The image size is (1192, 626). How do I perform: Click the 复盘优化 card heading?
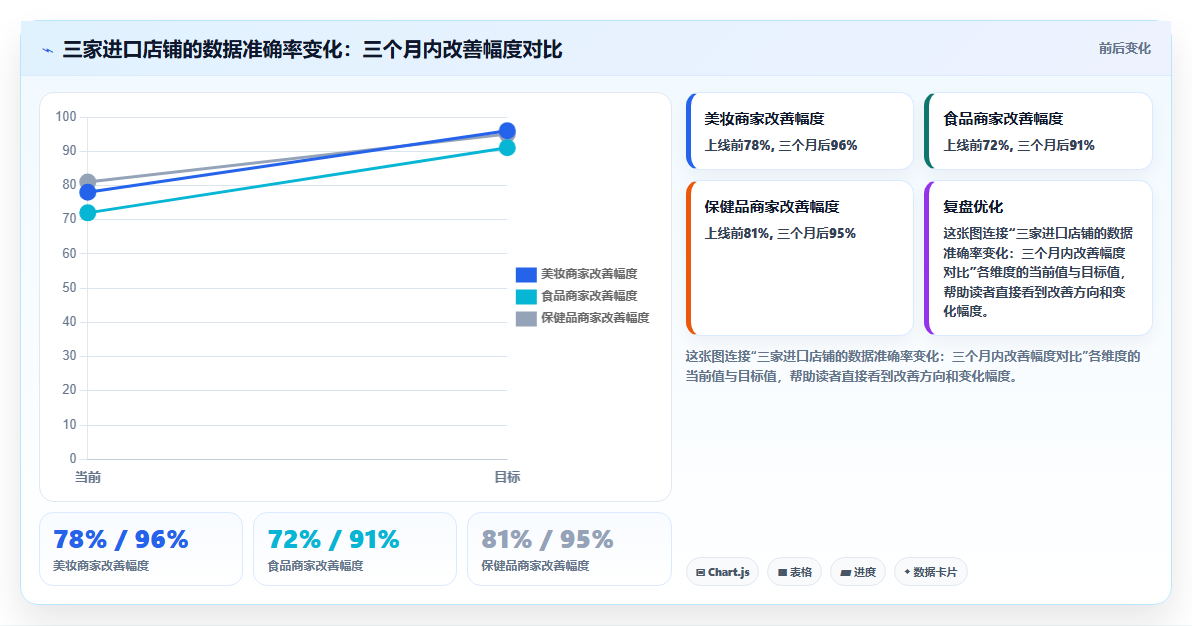pyautogui.click(x=973, y=207)
